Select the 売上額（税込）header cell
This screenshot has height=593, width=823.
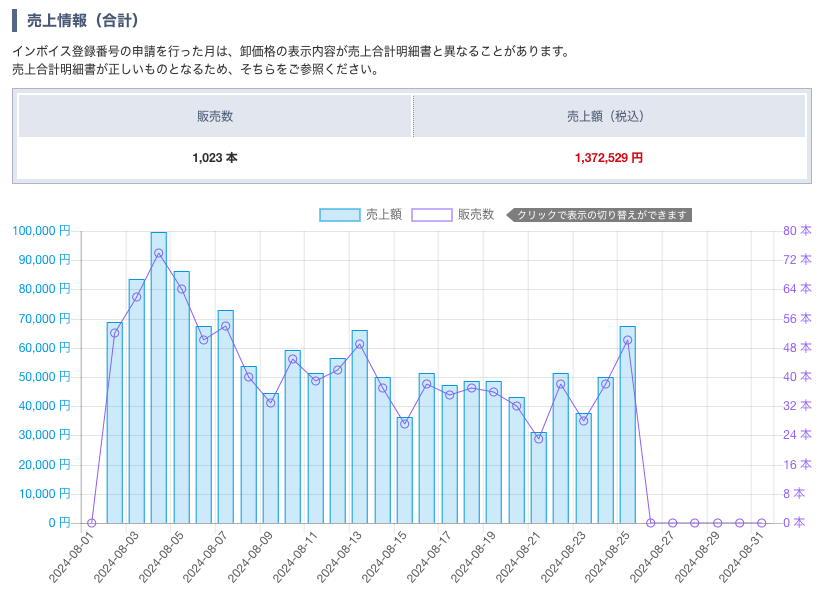[x=609, y=116]
